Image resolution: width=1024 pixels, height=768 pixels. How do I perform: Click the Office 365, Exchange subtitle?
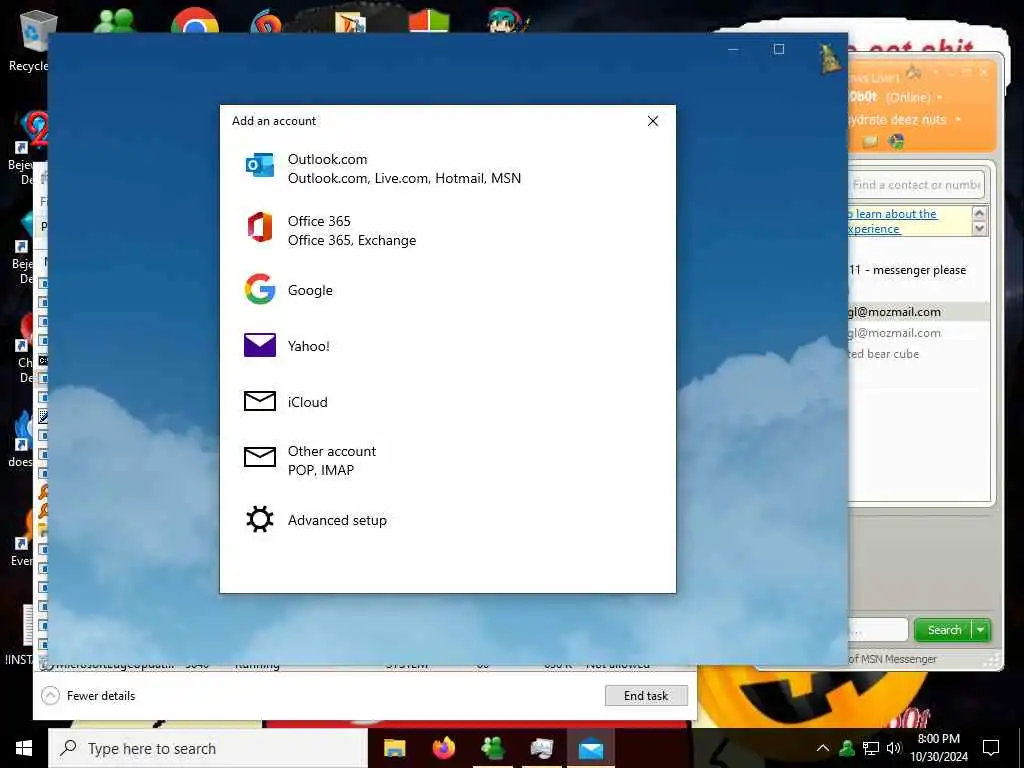pos(351,240)
